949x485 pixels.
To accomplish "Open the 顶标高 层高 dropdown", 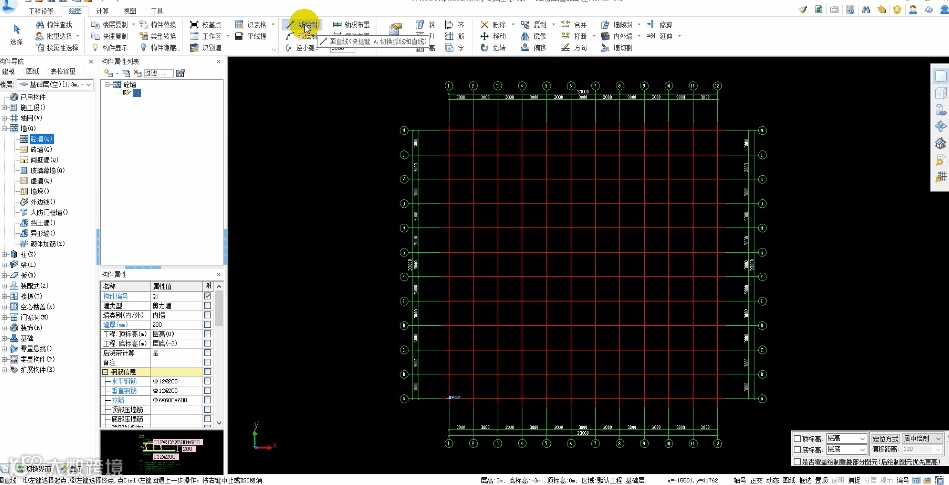I will click(x=847, y=438).
